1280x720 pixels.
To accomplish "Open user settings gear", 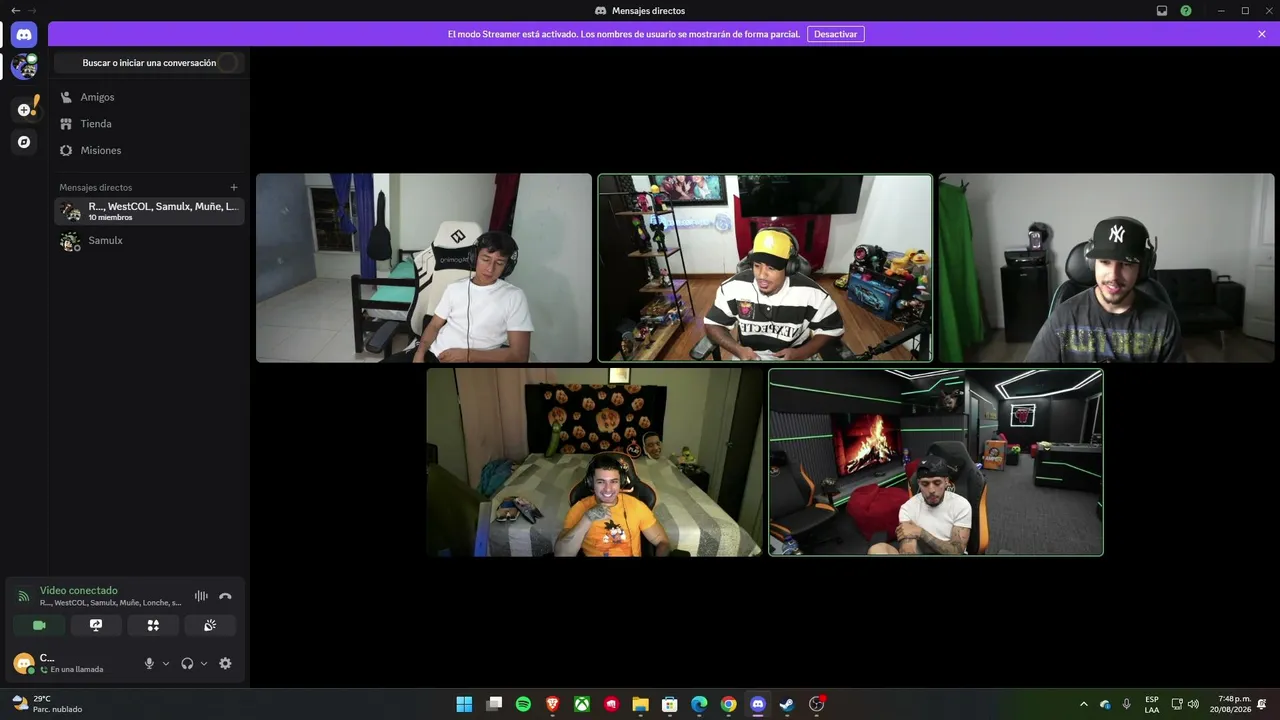I will (x=225, y=663).
